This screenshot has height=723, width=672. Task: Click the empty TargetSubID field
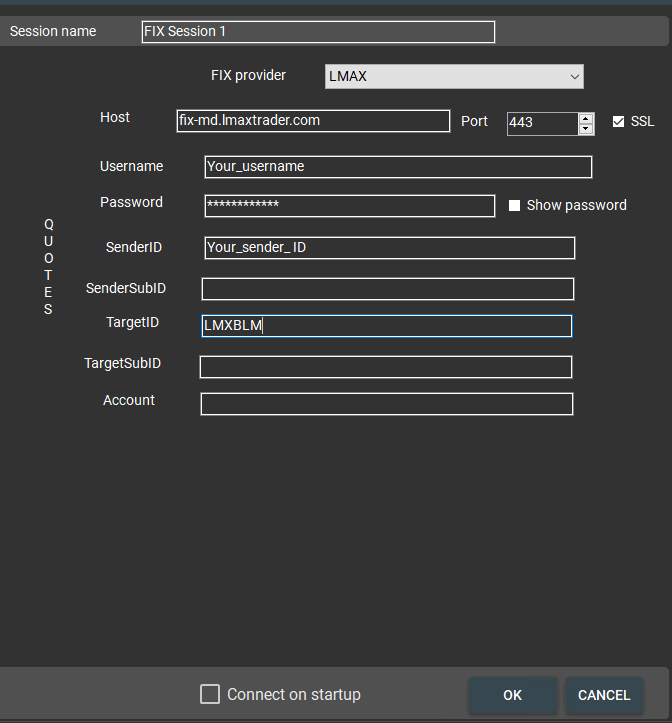[385, 367]
